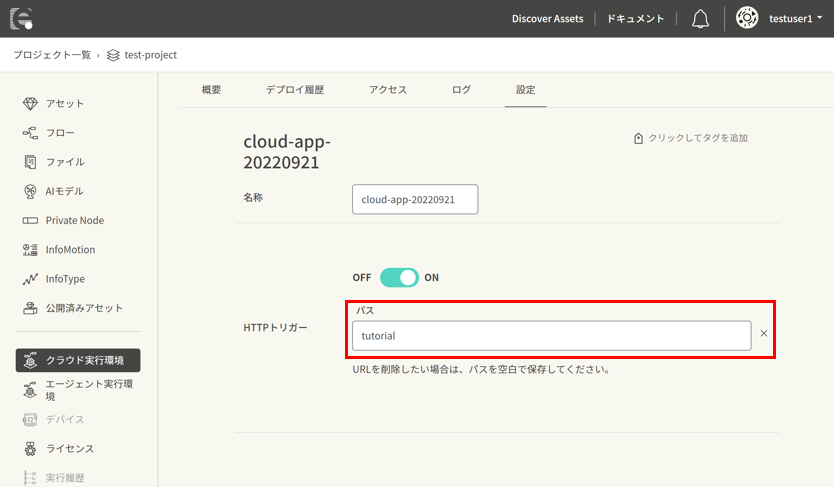The height and width of the screenshot is (488, 834).
Task: Click the パス input containing tutorial
Action: [552, 336]
